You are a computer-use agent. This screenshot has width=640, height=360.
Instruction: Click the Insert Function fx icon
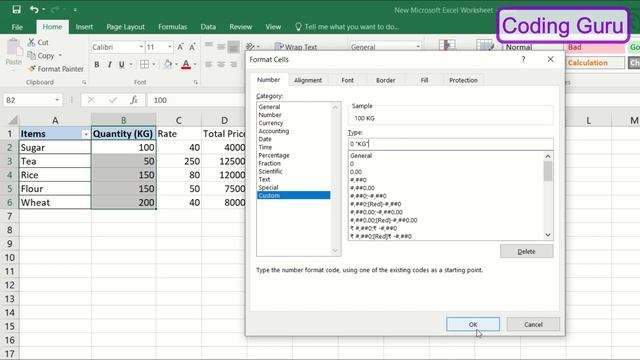click(134, 100)
